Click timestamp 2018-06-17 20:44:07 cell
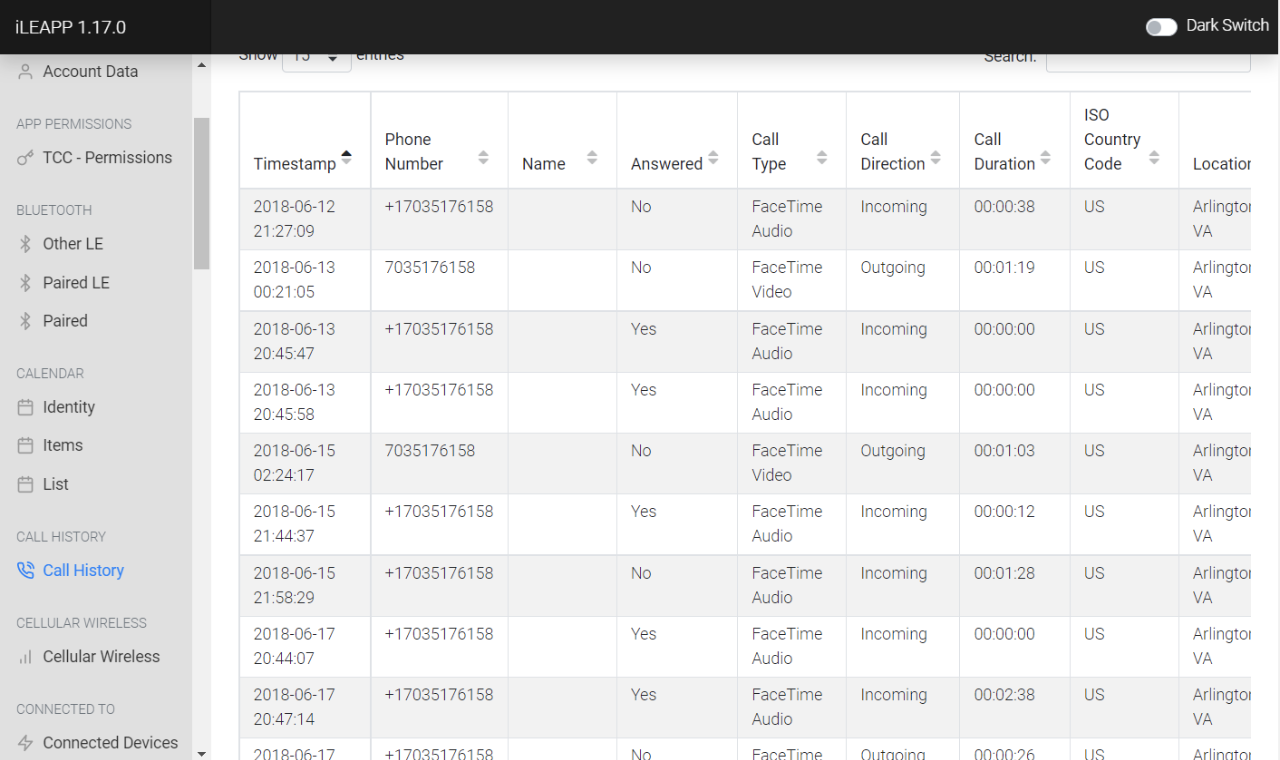Image resolution: width=1280 pixels, height=760 pixels. click(x=305, y=646)
